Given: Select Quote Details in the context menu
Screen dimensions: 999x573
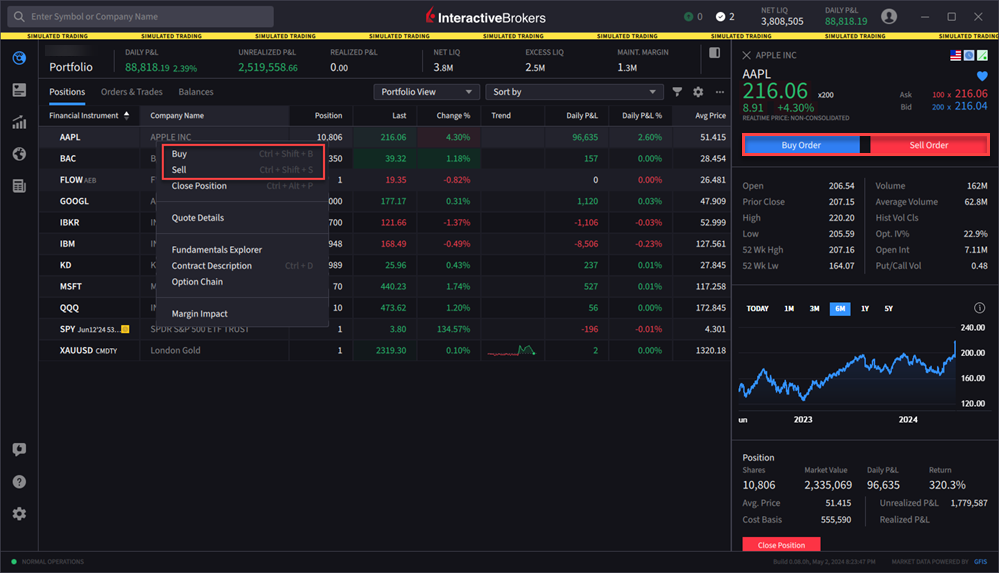Looking at the screenshot, I should click(242, 217).
